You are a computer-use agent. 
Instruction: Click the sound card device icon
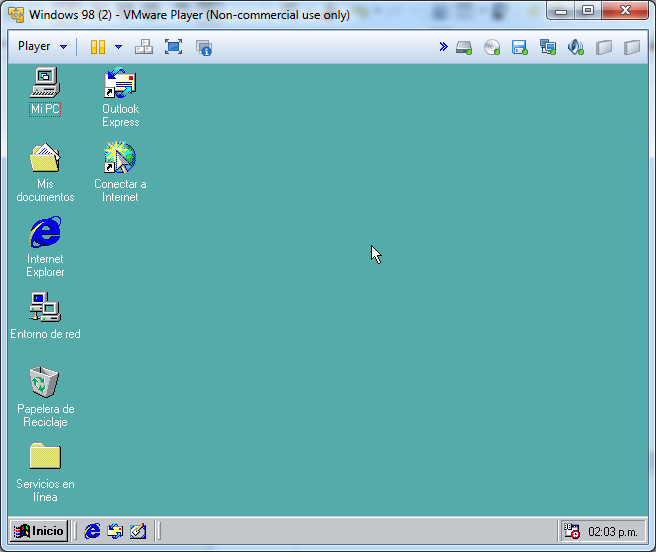pos(575,47)
